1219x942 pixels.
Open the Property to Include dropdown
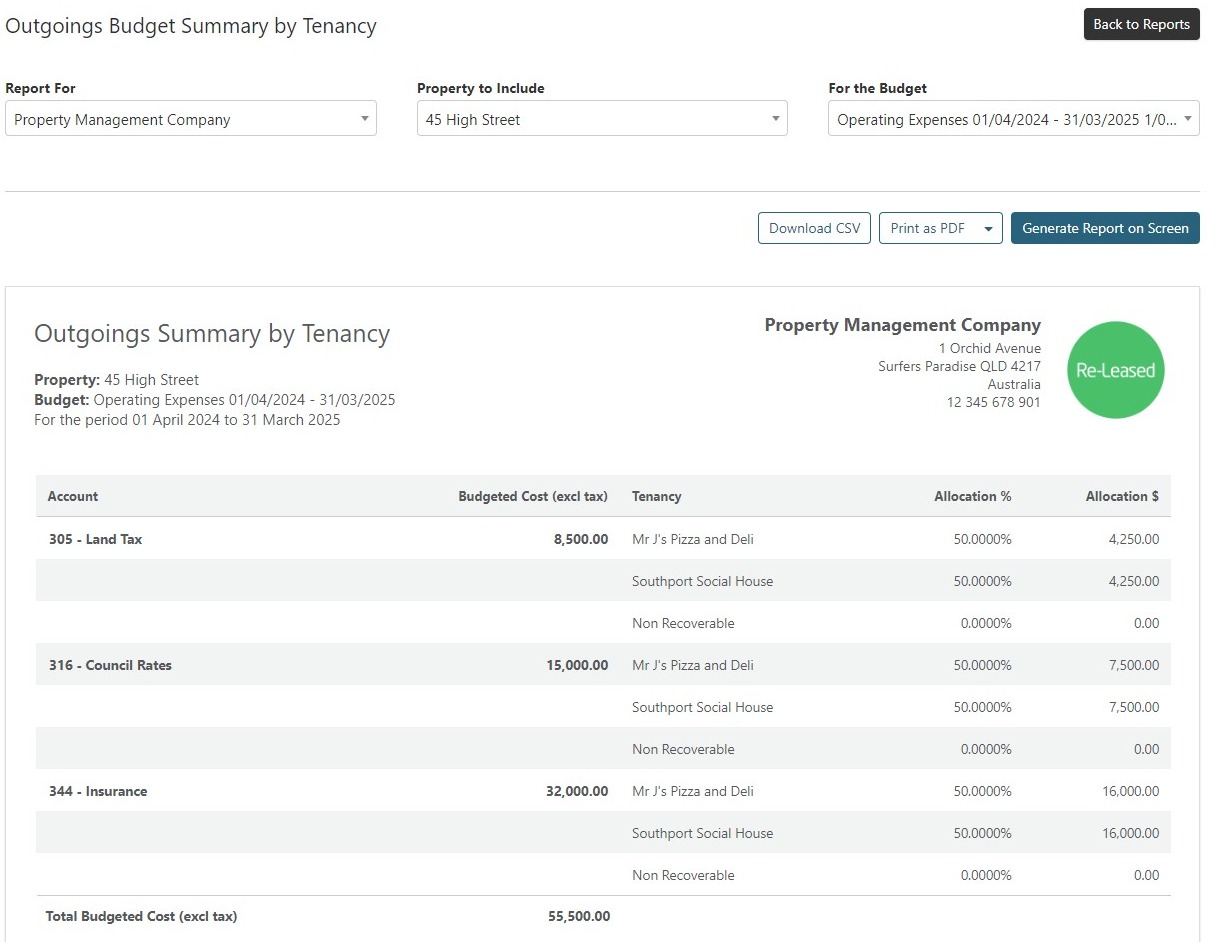click(602, 119)
